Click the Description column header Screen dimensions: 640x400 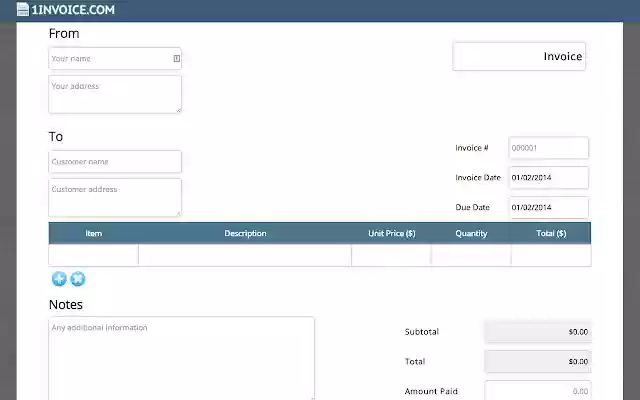pos(245,233)
